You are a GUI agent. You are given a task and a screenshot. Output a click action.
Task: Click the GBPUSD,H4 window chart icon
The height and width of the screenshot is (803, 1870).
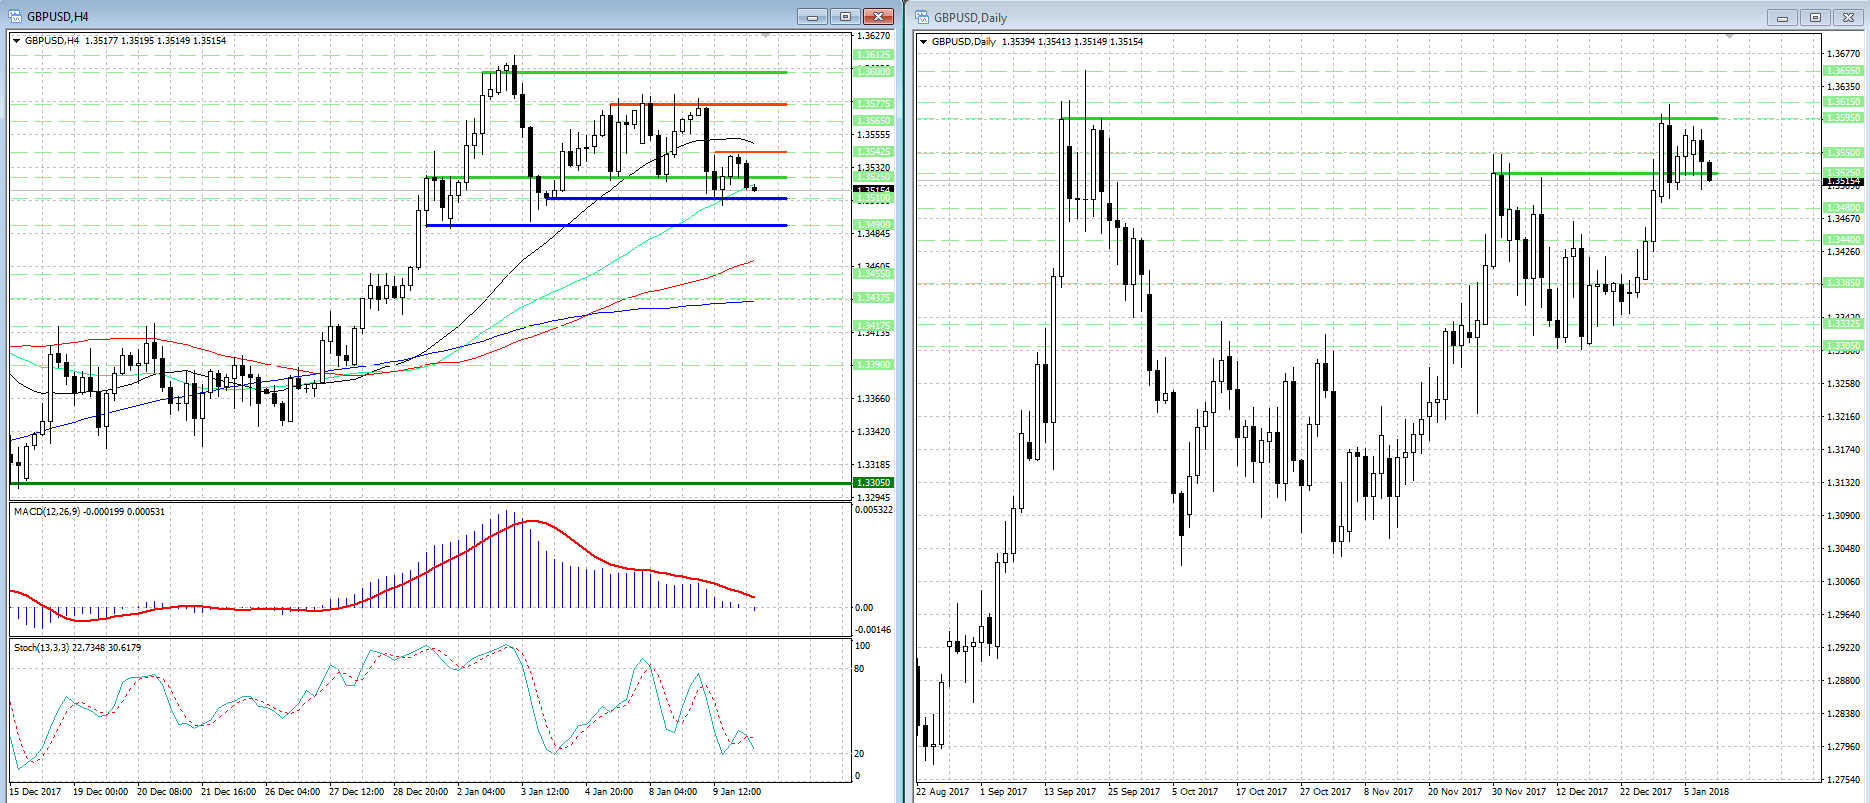coord(15,16)
